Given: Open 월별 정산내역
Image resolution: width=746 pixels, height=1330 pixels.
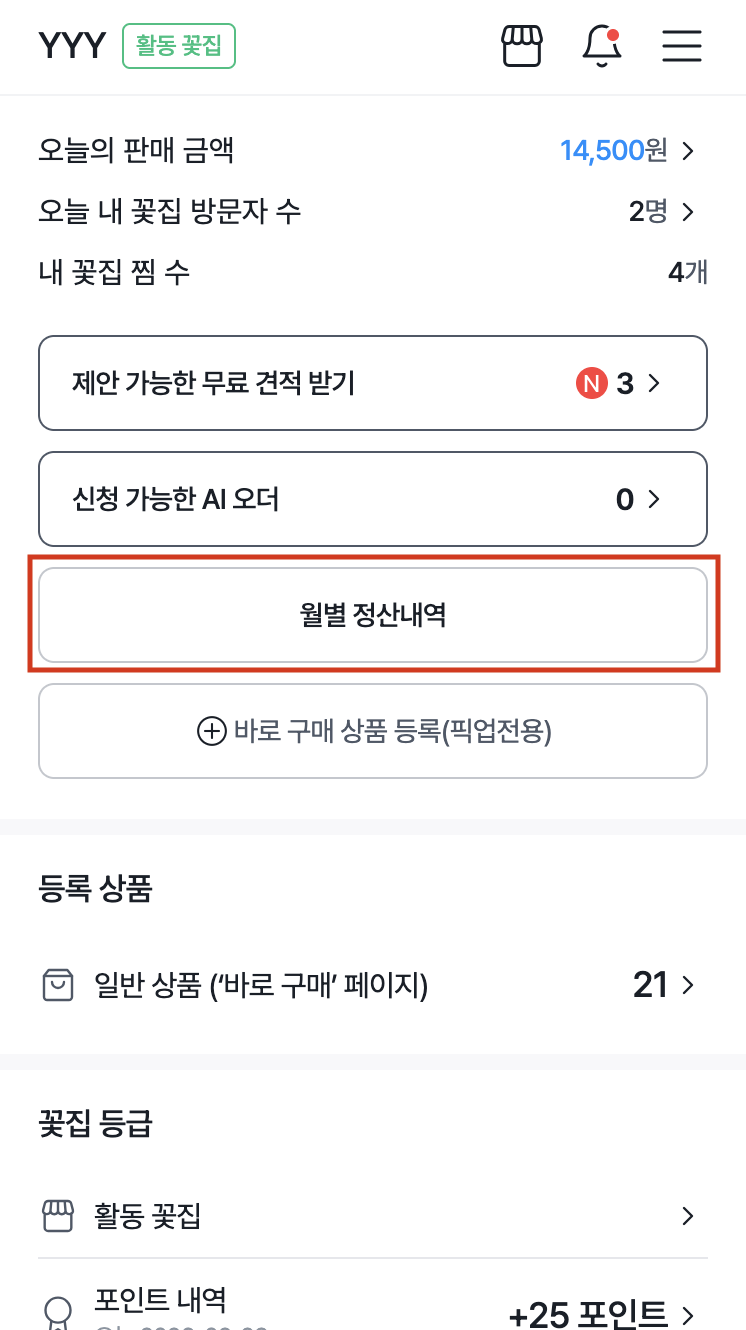Looking at the screenshot, I should coord(372,614).
